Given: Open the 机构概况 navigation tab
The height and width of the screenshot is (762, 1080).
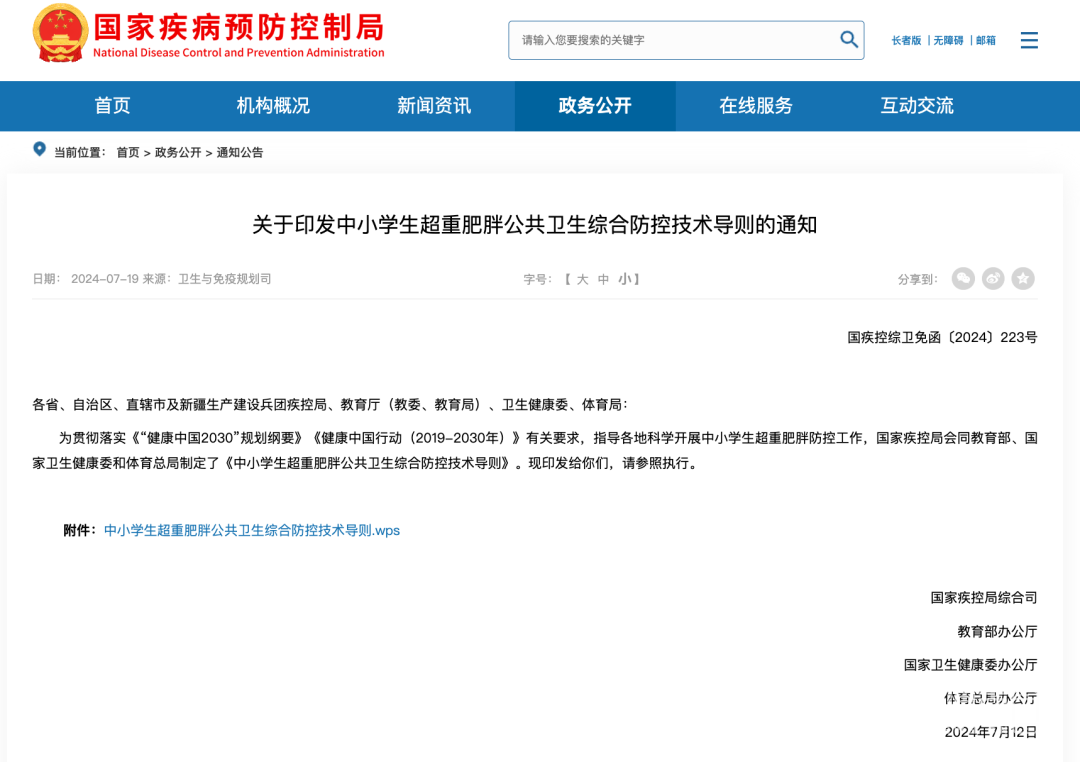Looking at the screenshot, I should tap(273, 106).
